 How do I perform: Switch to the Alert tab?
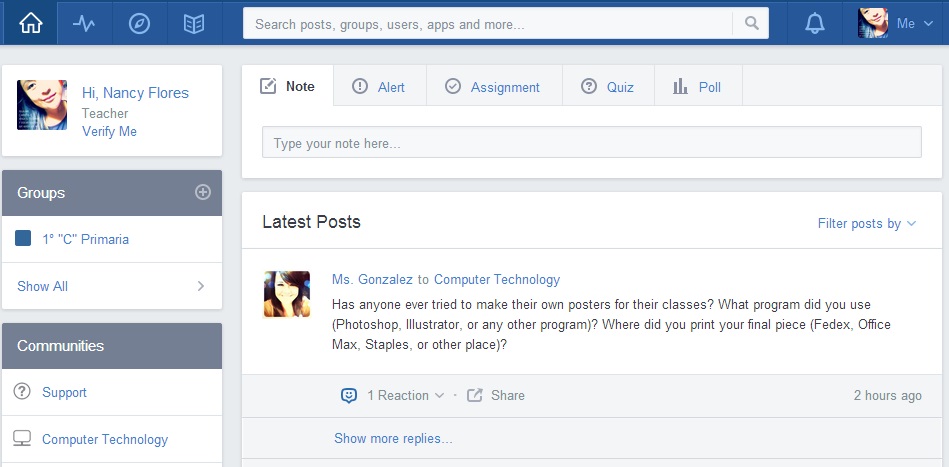379,87
